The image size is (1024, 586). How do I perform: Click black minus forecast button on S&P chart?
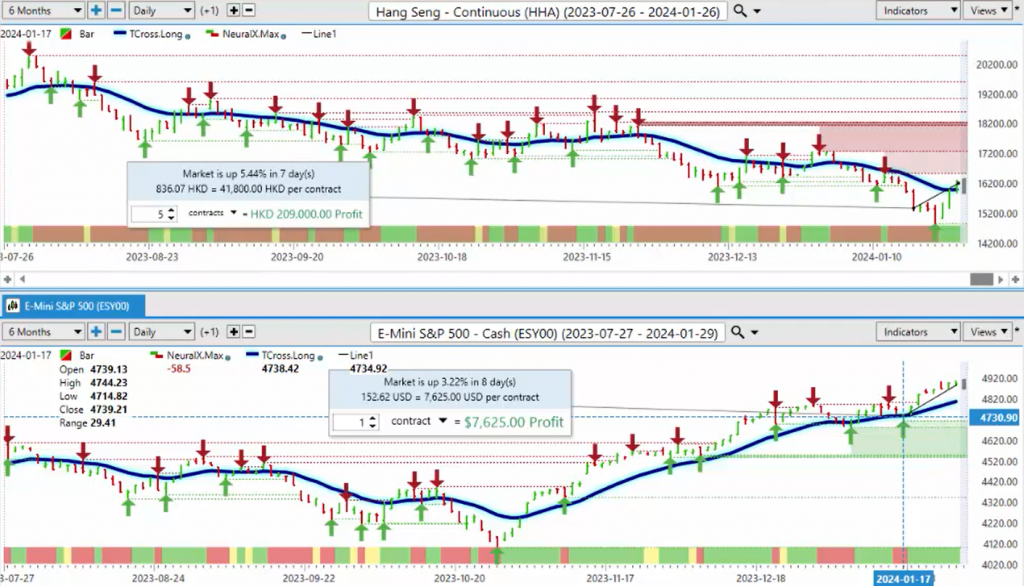click(249, 332)
